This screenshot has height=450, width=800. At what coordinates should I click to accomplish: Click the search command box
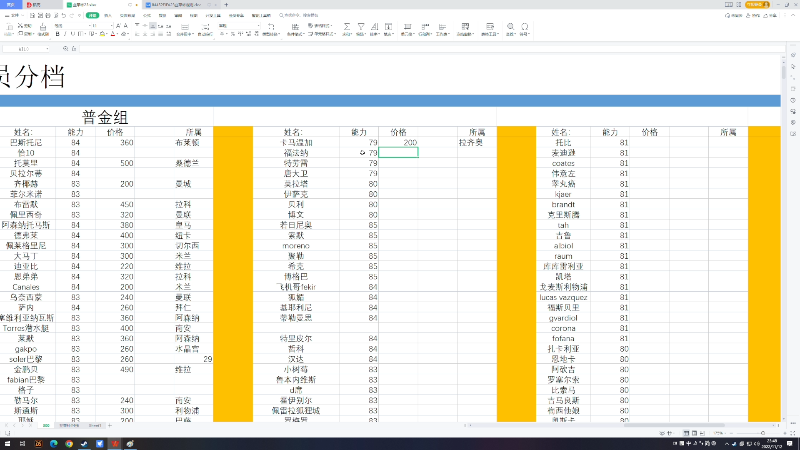298,15
